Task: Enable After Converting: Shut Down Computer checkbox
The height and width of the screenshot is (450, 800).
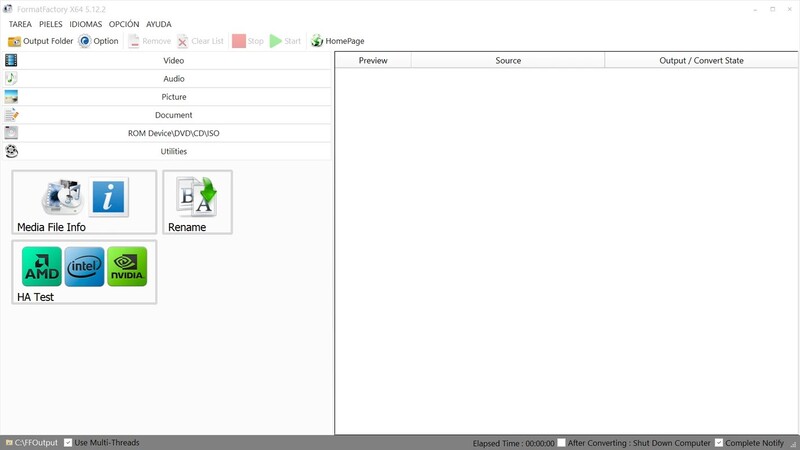Action: tap(561, 442)
